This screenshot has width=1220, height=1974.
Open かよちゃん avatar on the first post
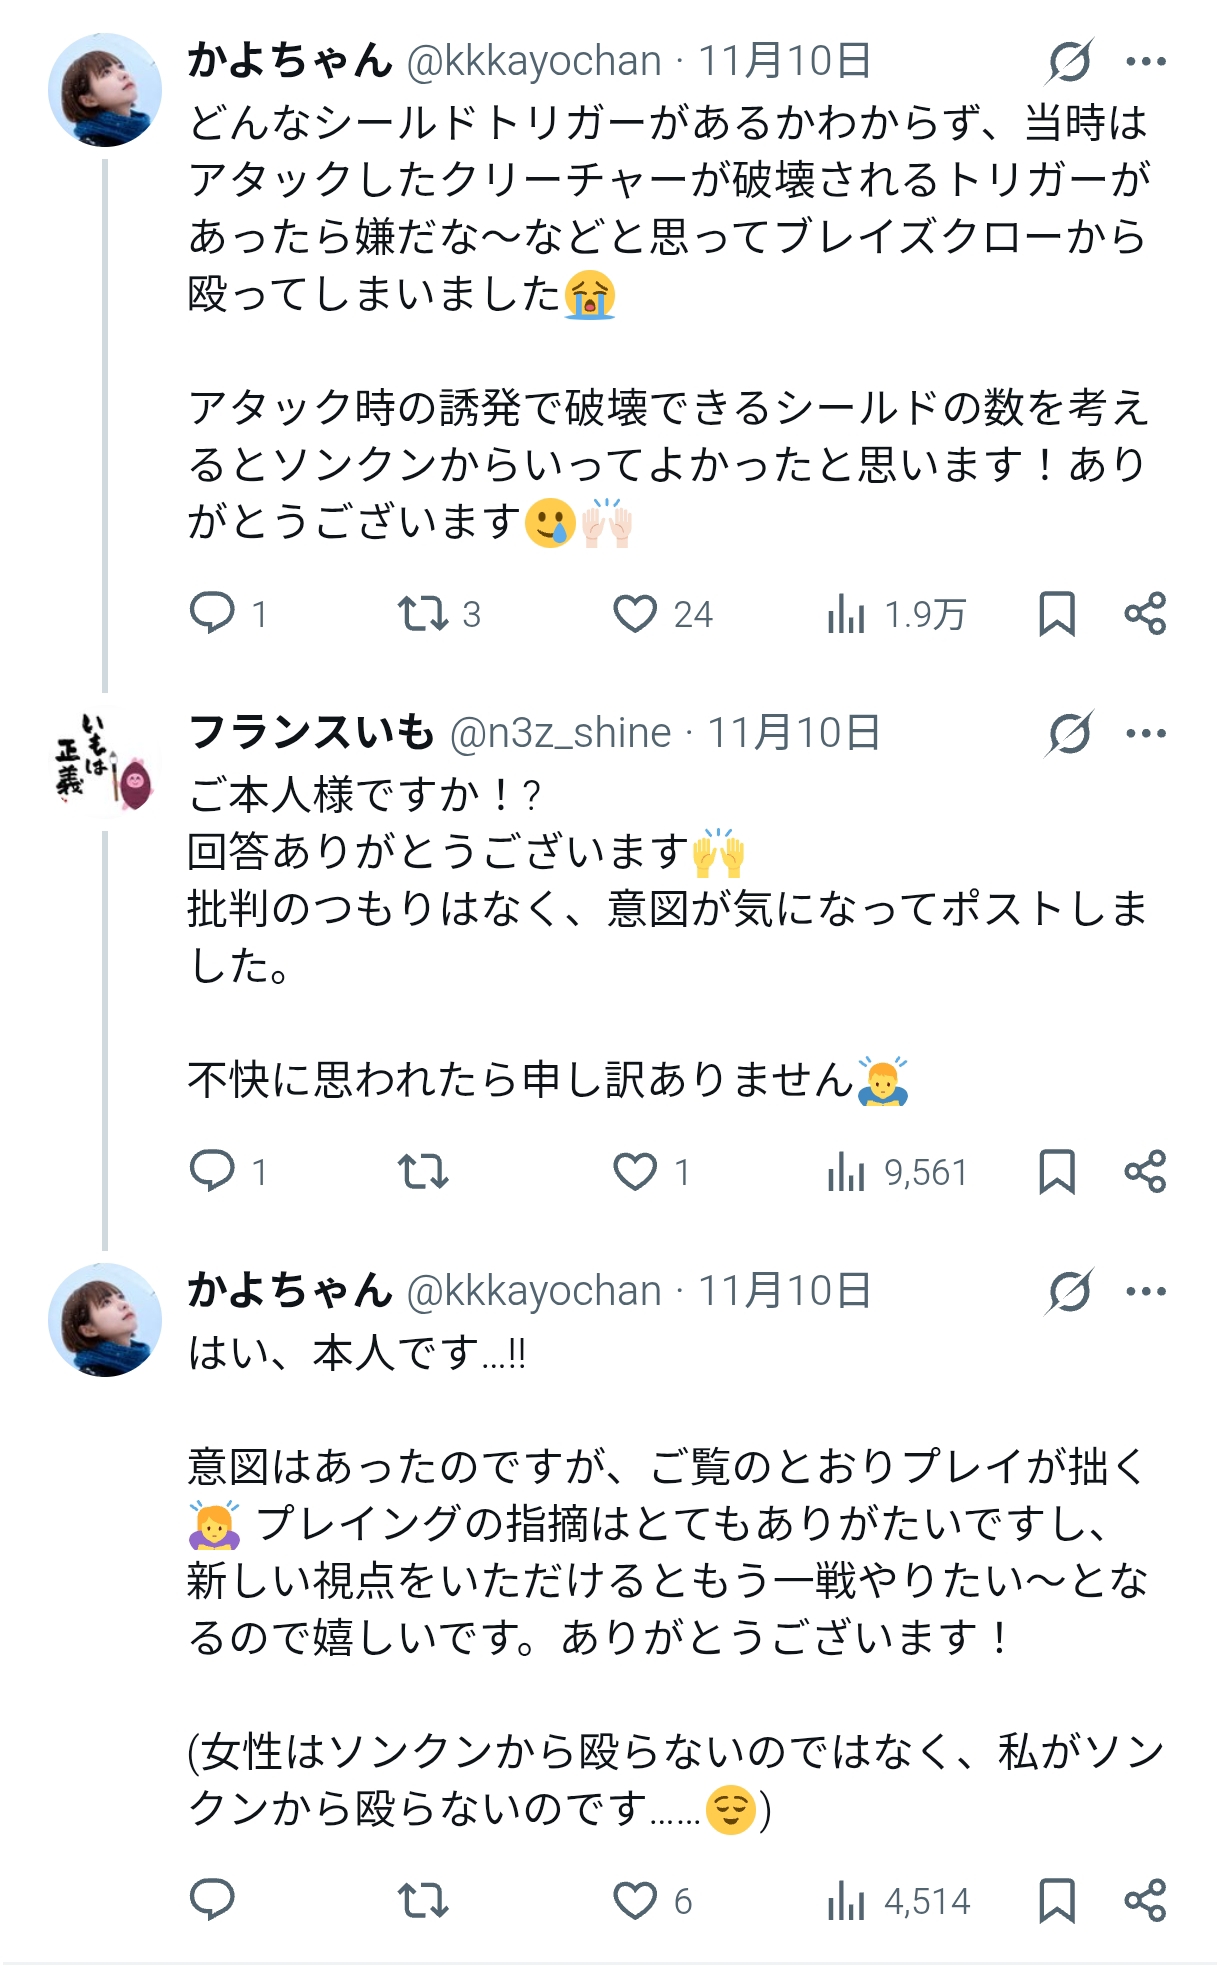pos(104,90)
